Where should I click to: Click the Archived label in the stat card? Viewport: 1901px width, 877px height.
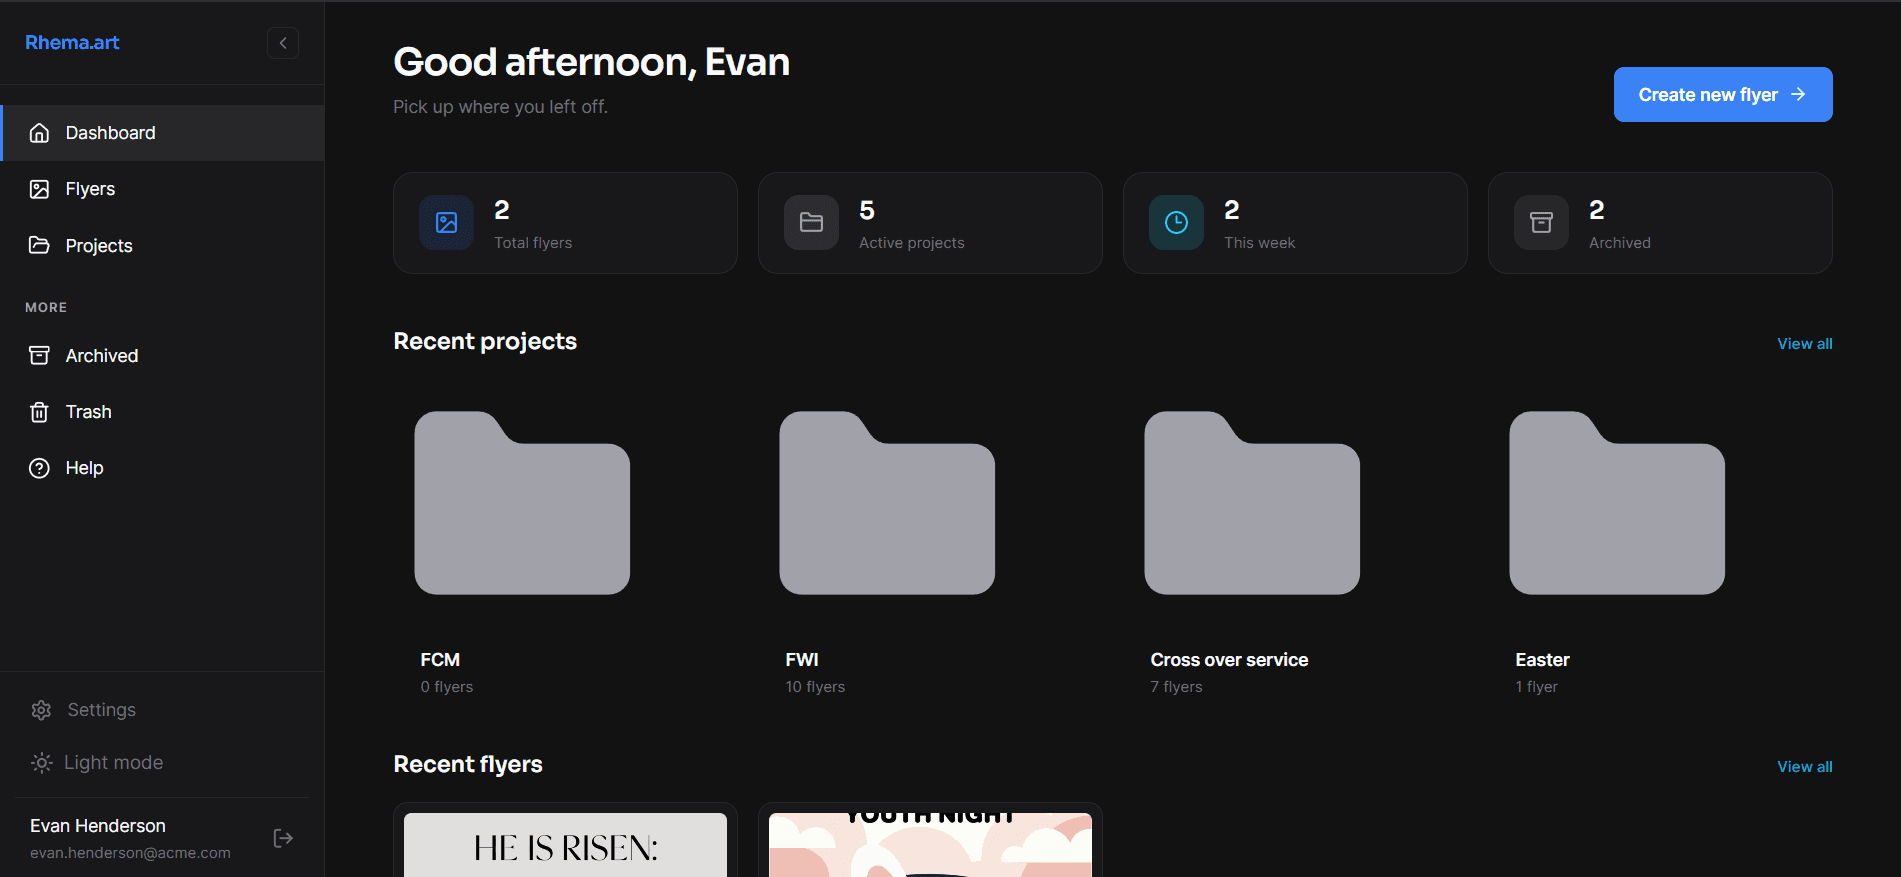pyautogui.click(x=1619, y=243)
